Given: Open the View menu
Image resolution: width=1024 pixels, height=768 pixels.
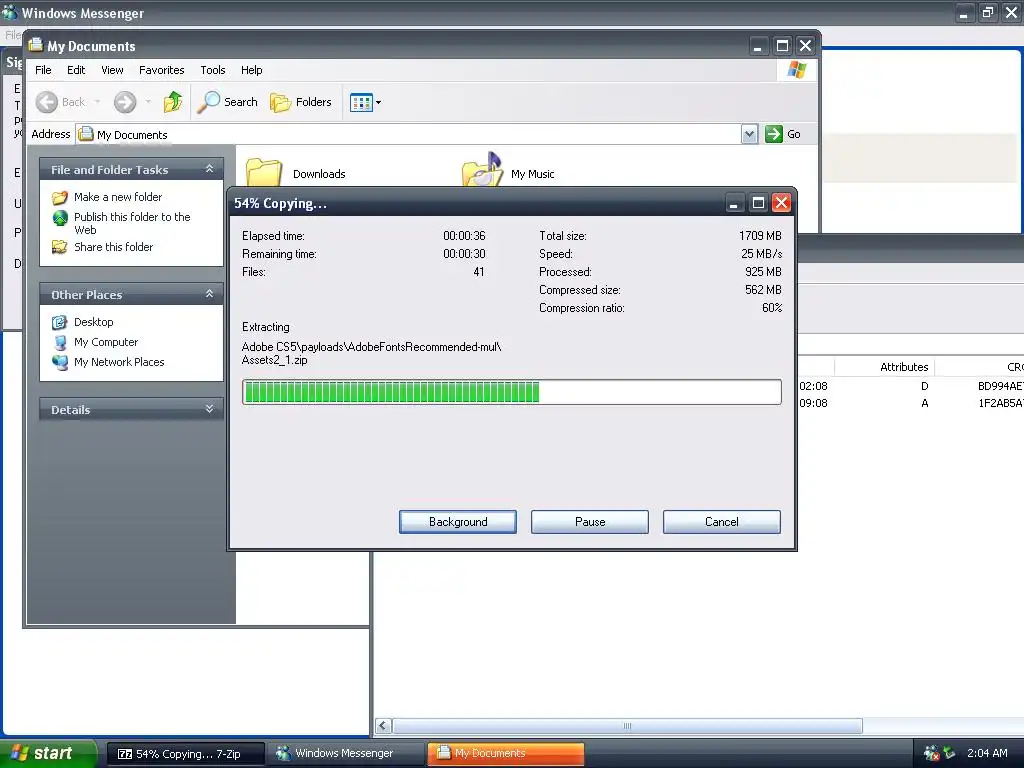Looking at the screenshot, I should pyautogui.click(x=112, y=70).
